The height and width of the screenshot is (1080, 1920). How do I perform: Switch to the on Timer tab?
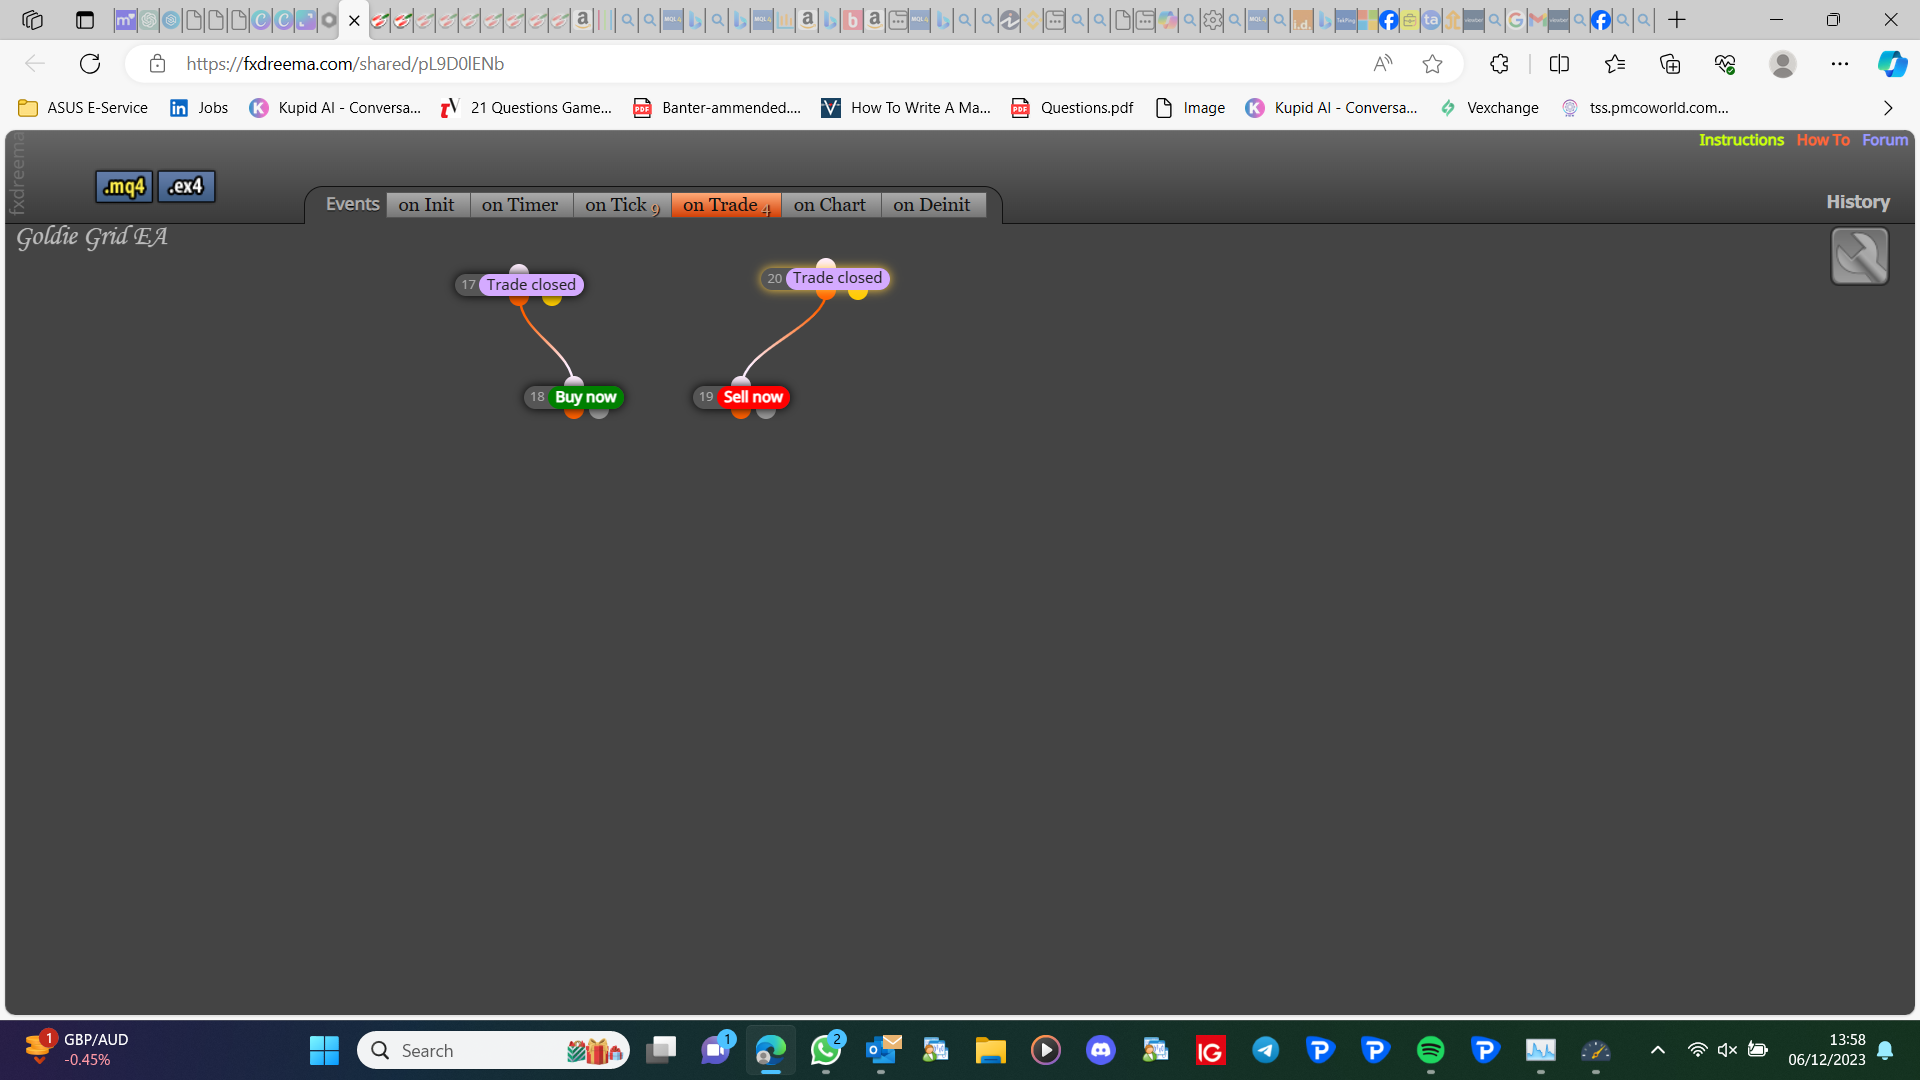click(520, 205)
